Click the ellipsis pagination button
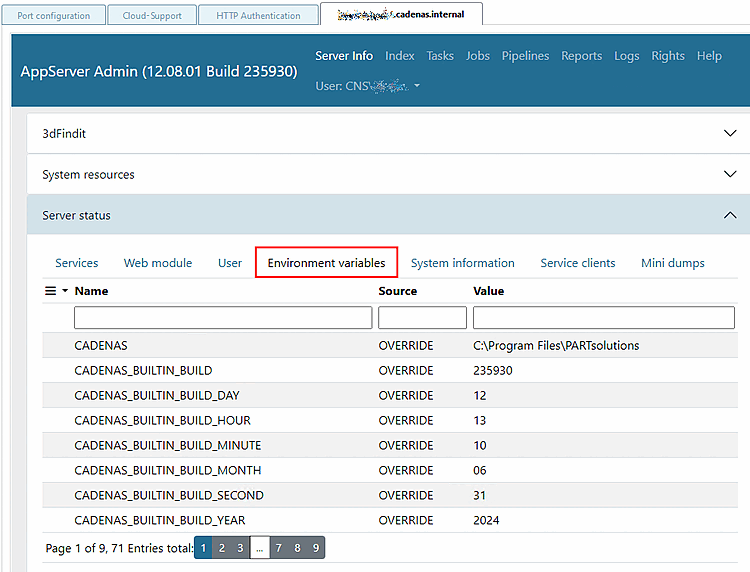This screenshot has width=750, height=572. point(260,548)
